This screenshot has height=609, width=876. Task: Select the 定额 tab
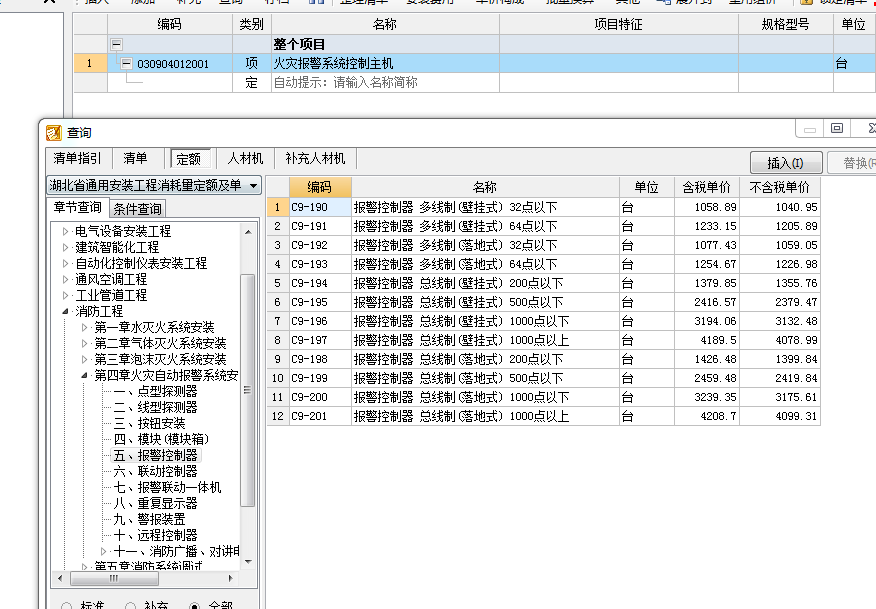[188, 159]
